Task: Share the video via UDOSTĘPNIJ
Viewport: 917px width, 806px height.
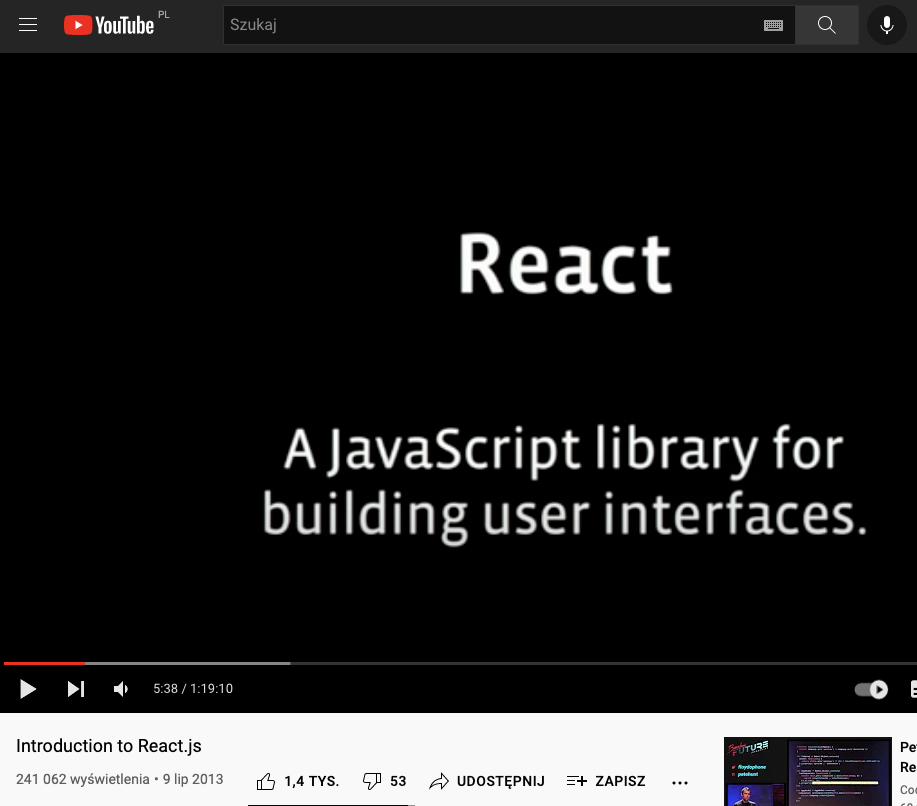Action: click(x=487, y=781)
